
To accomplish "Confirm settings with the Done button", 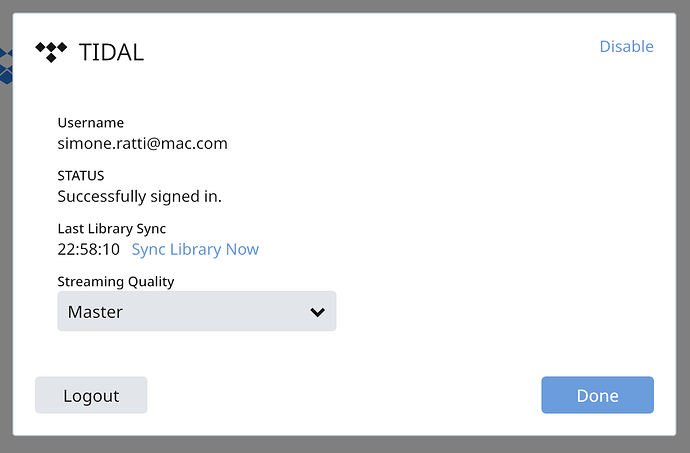I will coord(597,395).
